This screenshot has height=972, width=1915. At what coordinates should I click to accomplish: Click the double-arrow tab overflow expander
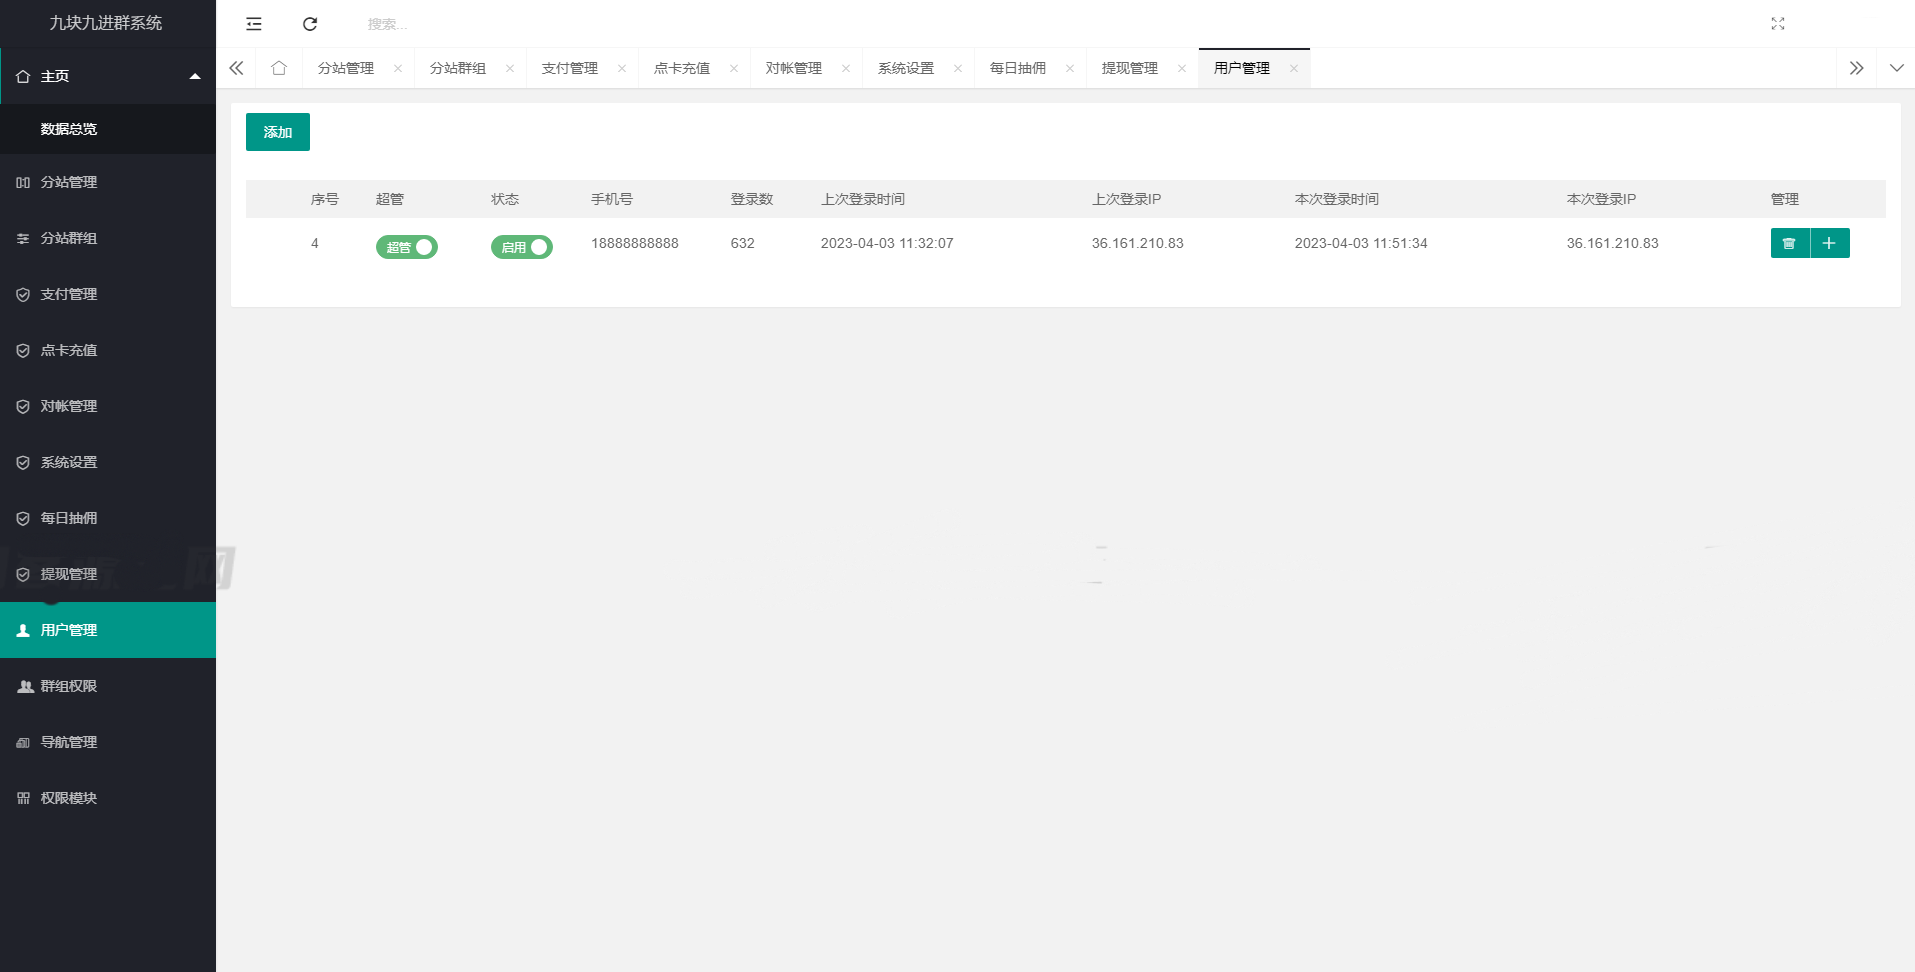point(1856,68)
